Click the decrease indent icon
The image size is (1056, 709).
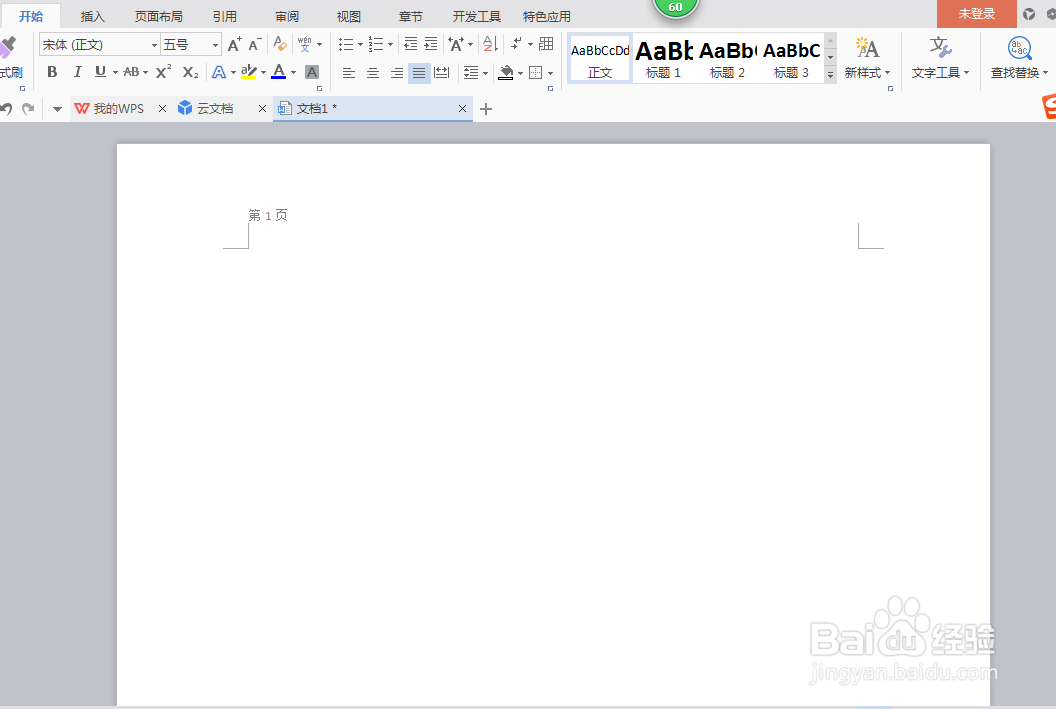[410, 44]
